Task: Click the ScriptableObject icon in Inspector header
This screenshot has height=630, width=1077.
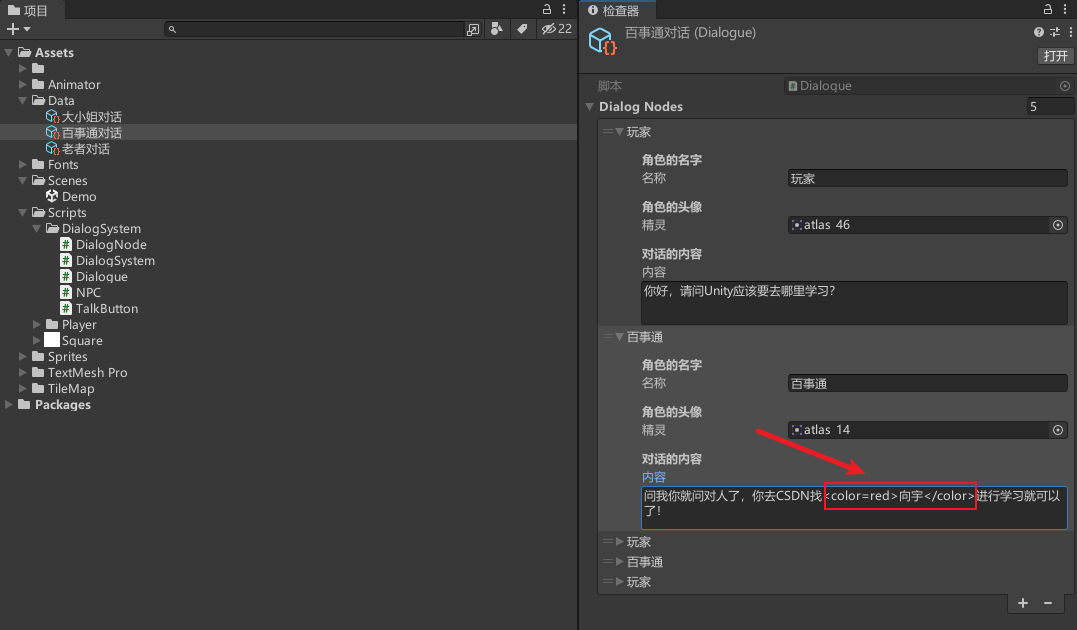Action: 602,41
